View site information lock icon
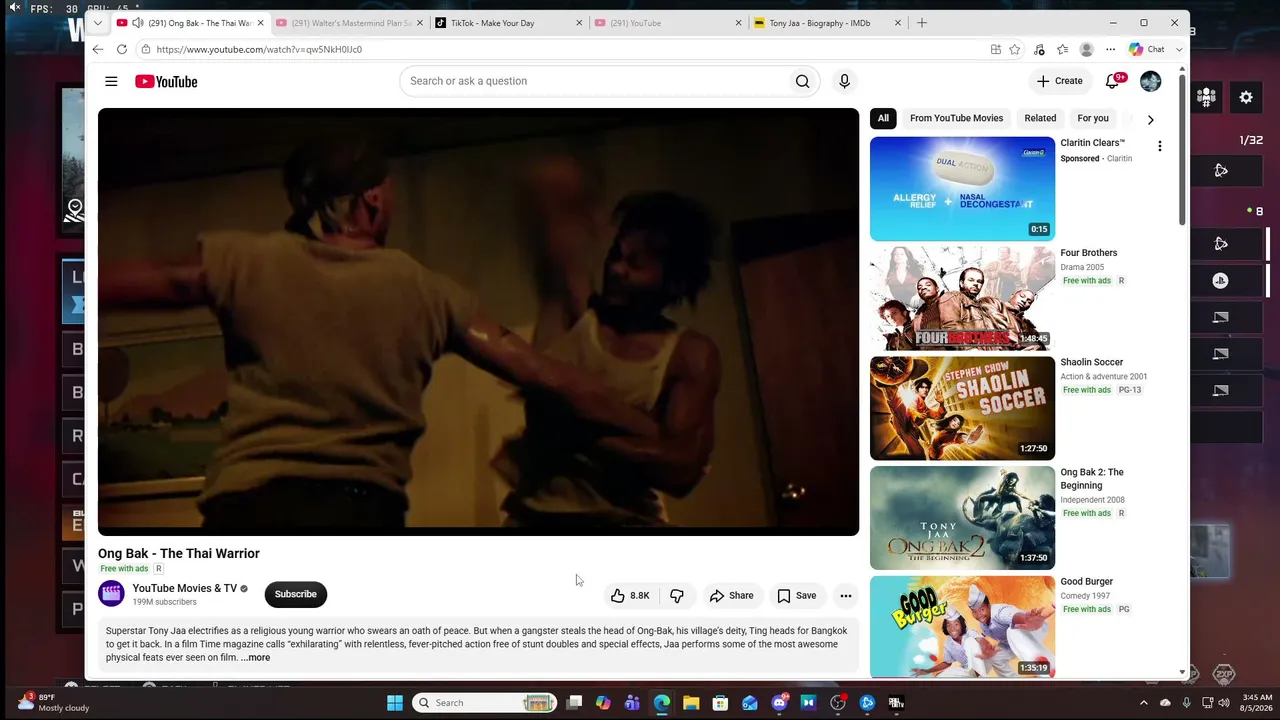The image size is (1280, 720). point(146,49)
